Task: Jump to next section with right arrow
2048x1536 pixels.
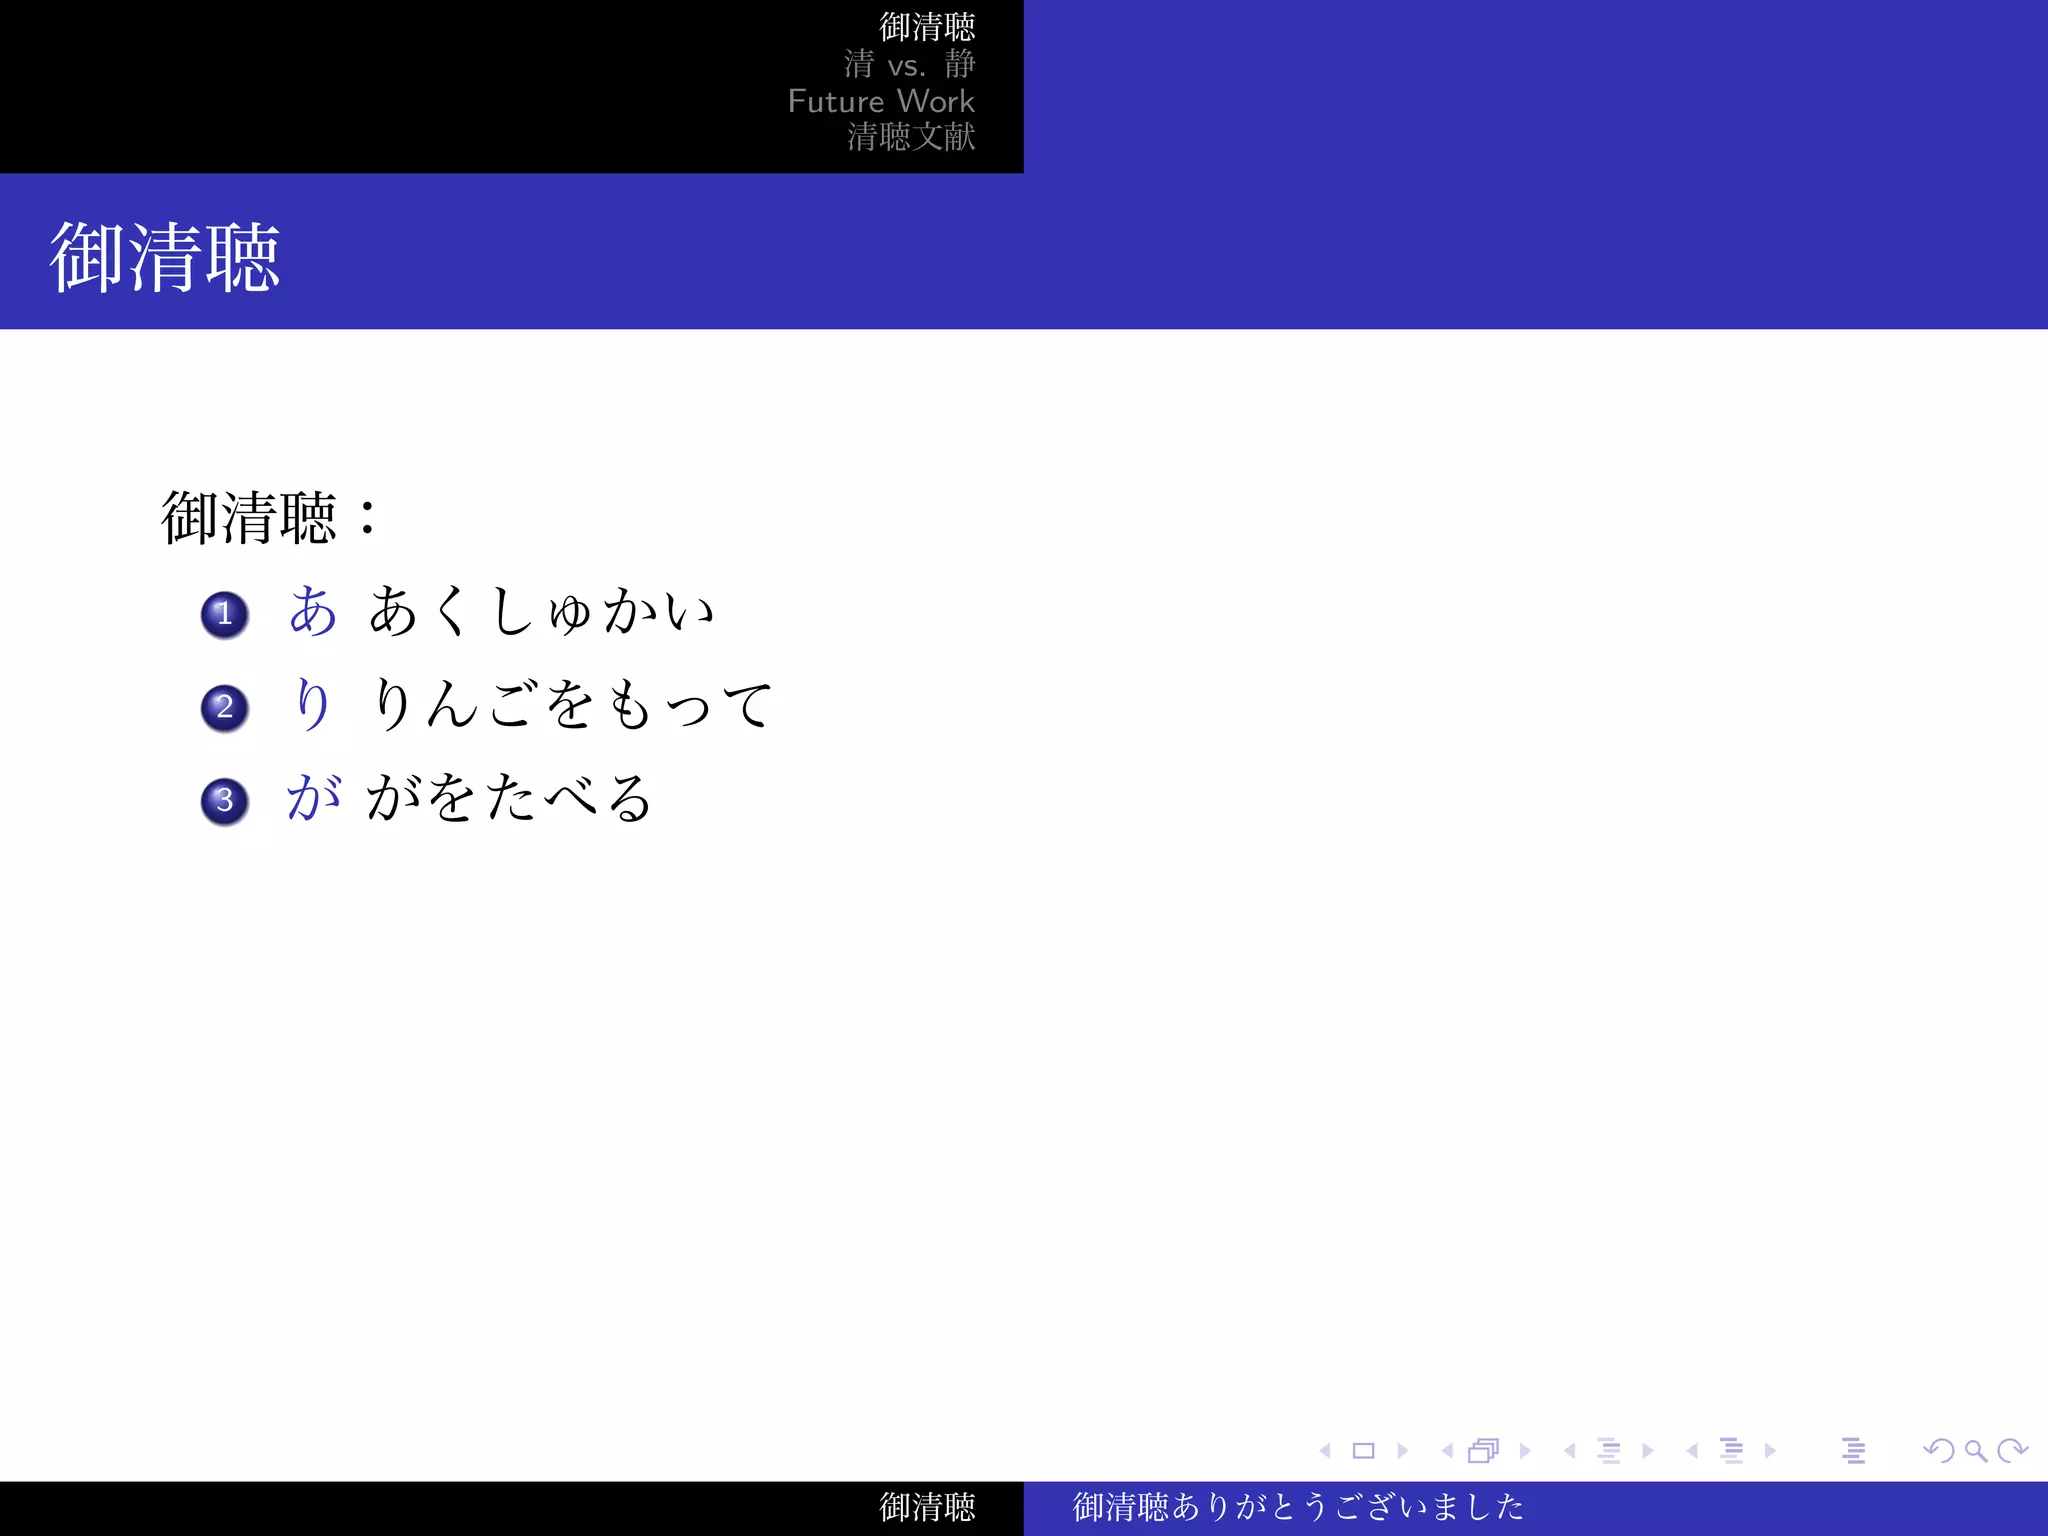Action: click(x=1770, y=1451)
